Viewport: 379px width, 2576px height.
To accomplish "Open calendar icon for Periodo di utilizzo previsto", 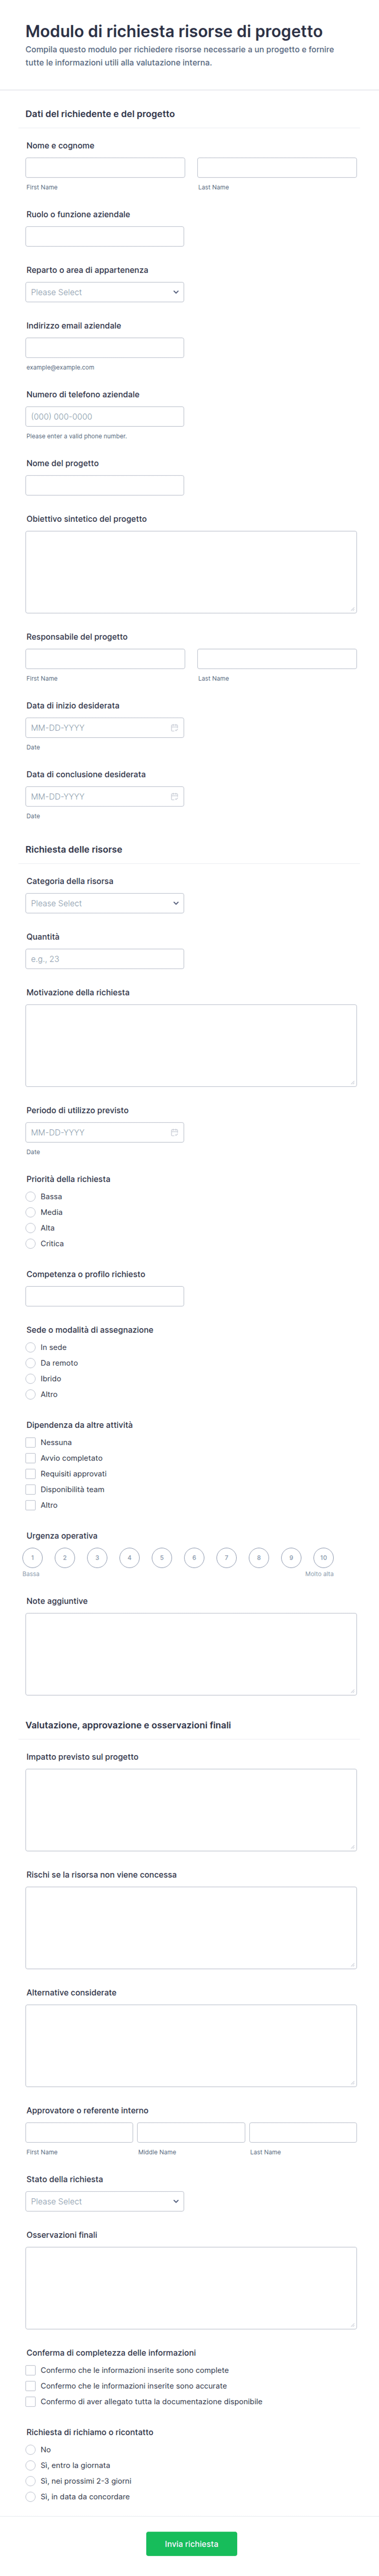I will tap(174, 1133).
